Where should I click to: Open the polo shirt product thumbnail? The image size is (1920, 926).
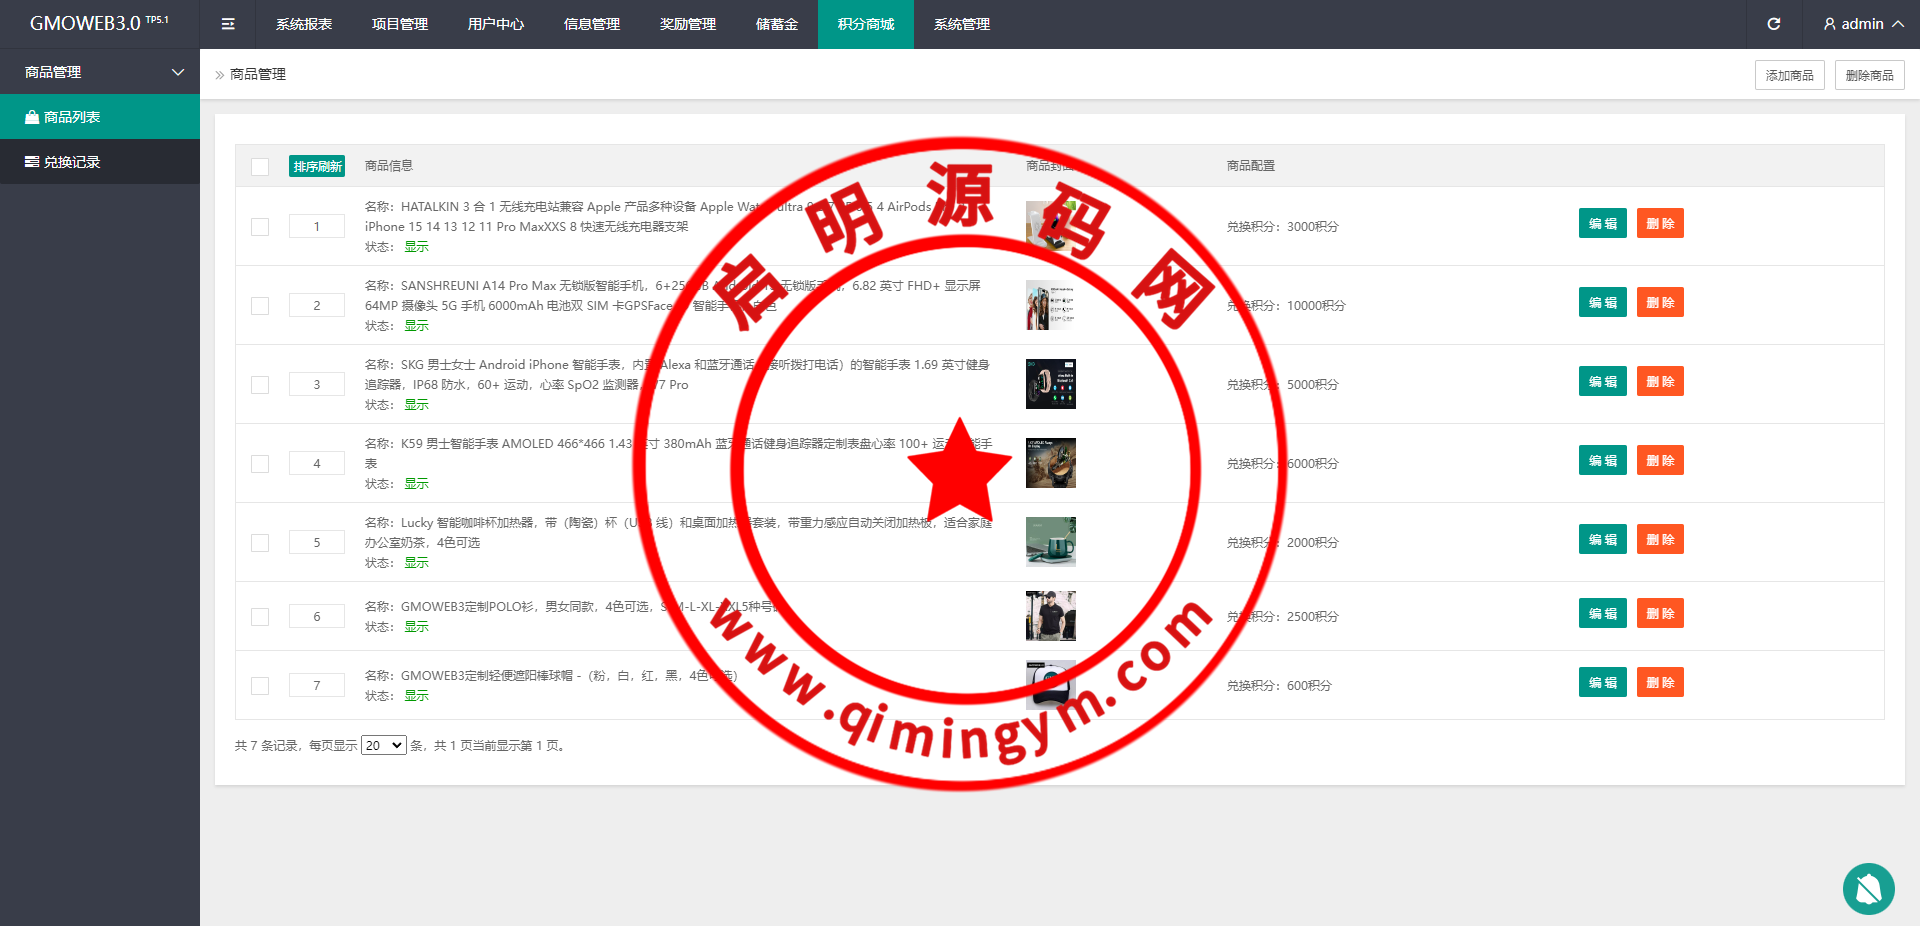coord(1050,615)
